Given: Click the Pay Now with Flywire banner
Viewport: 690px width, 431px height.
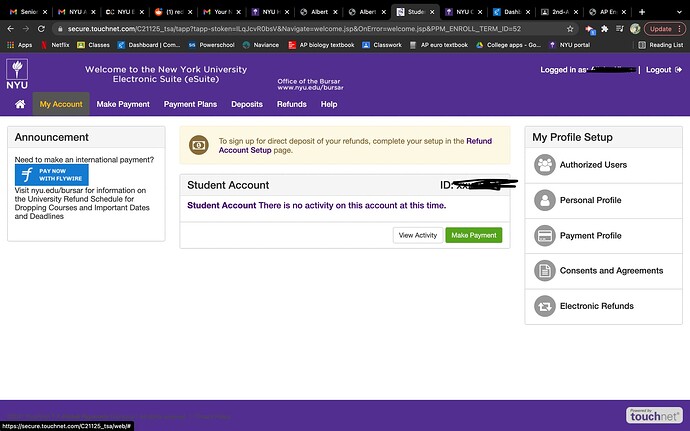Looking at the screenshot, I should [x=51, y=175].
